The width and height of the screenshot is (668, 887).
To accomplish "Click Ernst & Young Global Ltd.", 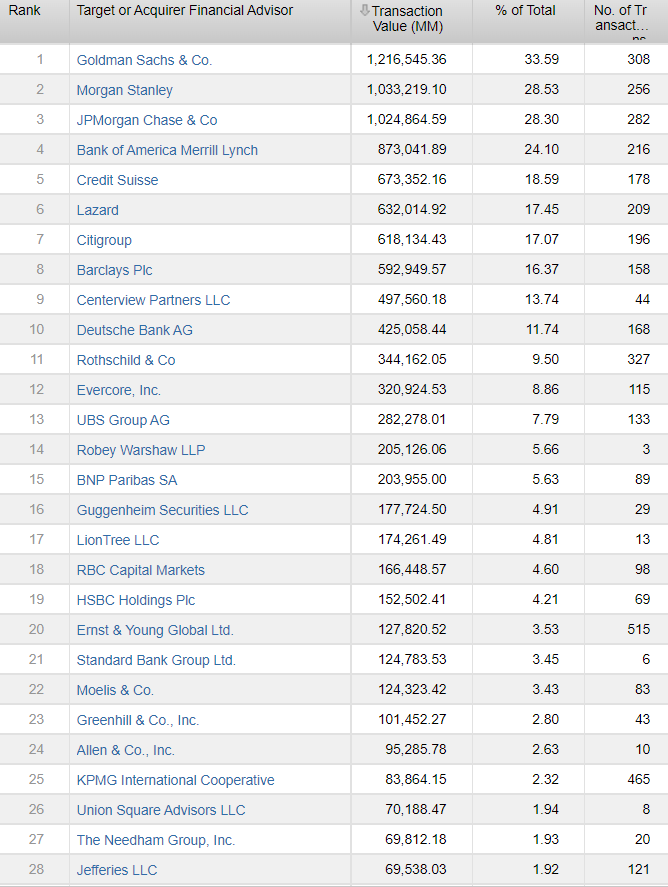I will point(155,630).
